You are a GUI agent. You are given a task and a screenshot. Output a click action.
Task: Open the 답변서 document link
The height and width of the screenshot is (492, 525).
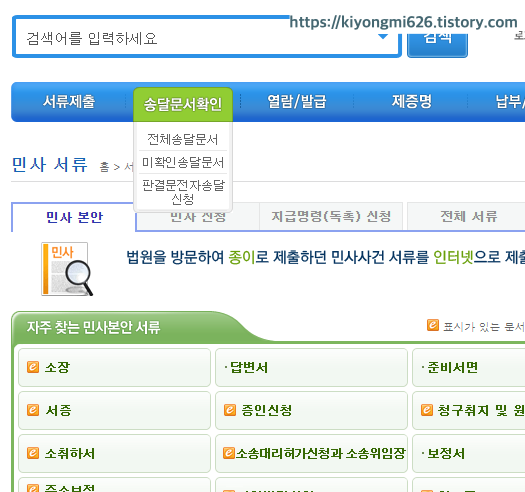tap(249, 367)
